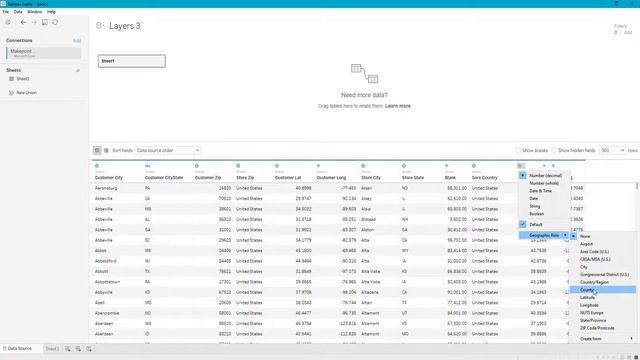Click the Layers 3 data source title
The image size is (640, 360).
pos(124,26)
